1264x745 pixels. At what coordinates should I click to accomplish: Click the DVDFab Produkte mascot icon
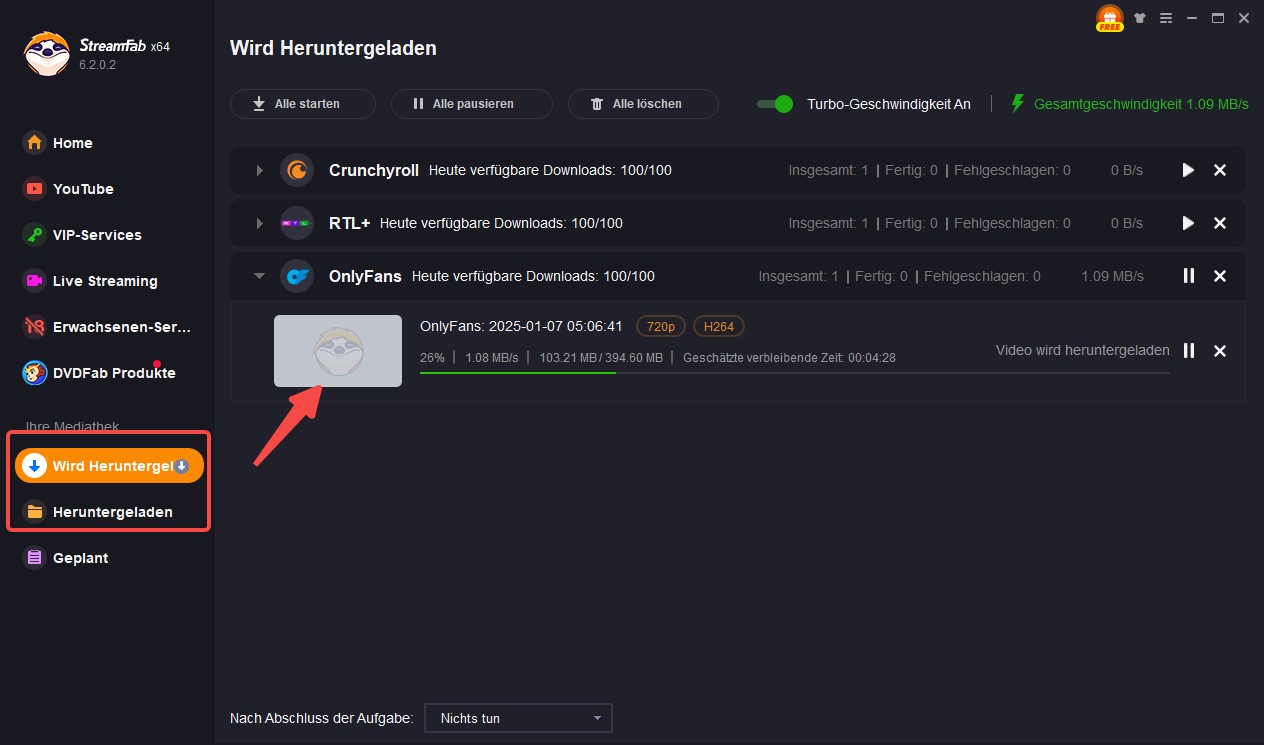[x=35, y=373]
